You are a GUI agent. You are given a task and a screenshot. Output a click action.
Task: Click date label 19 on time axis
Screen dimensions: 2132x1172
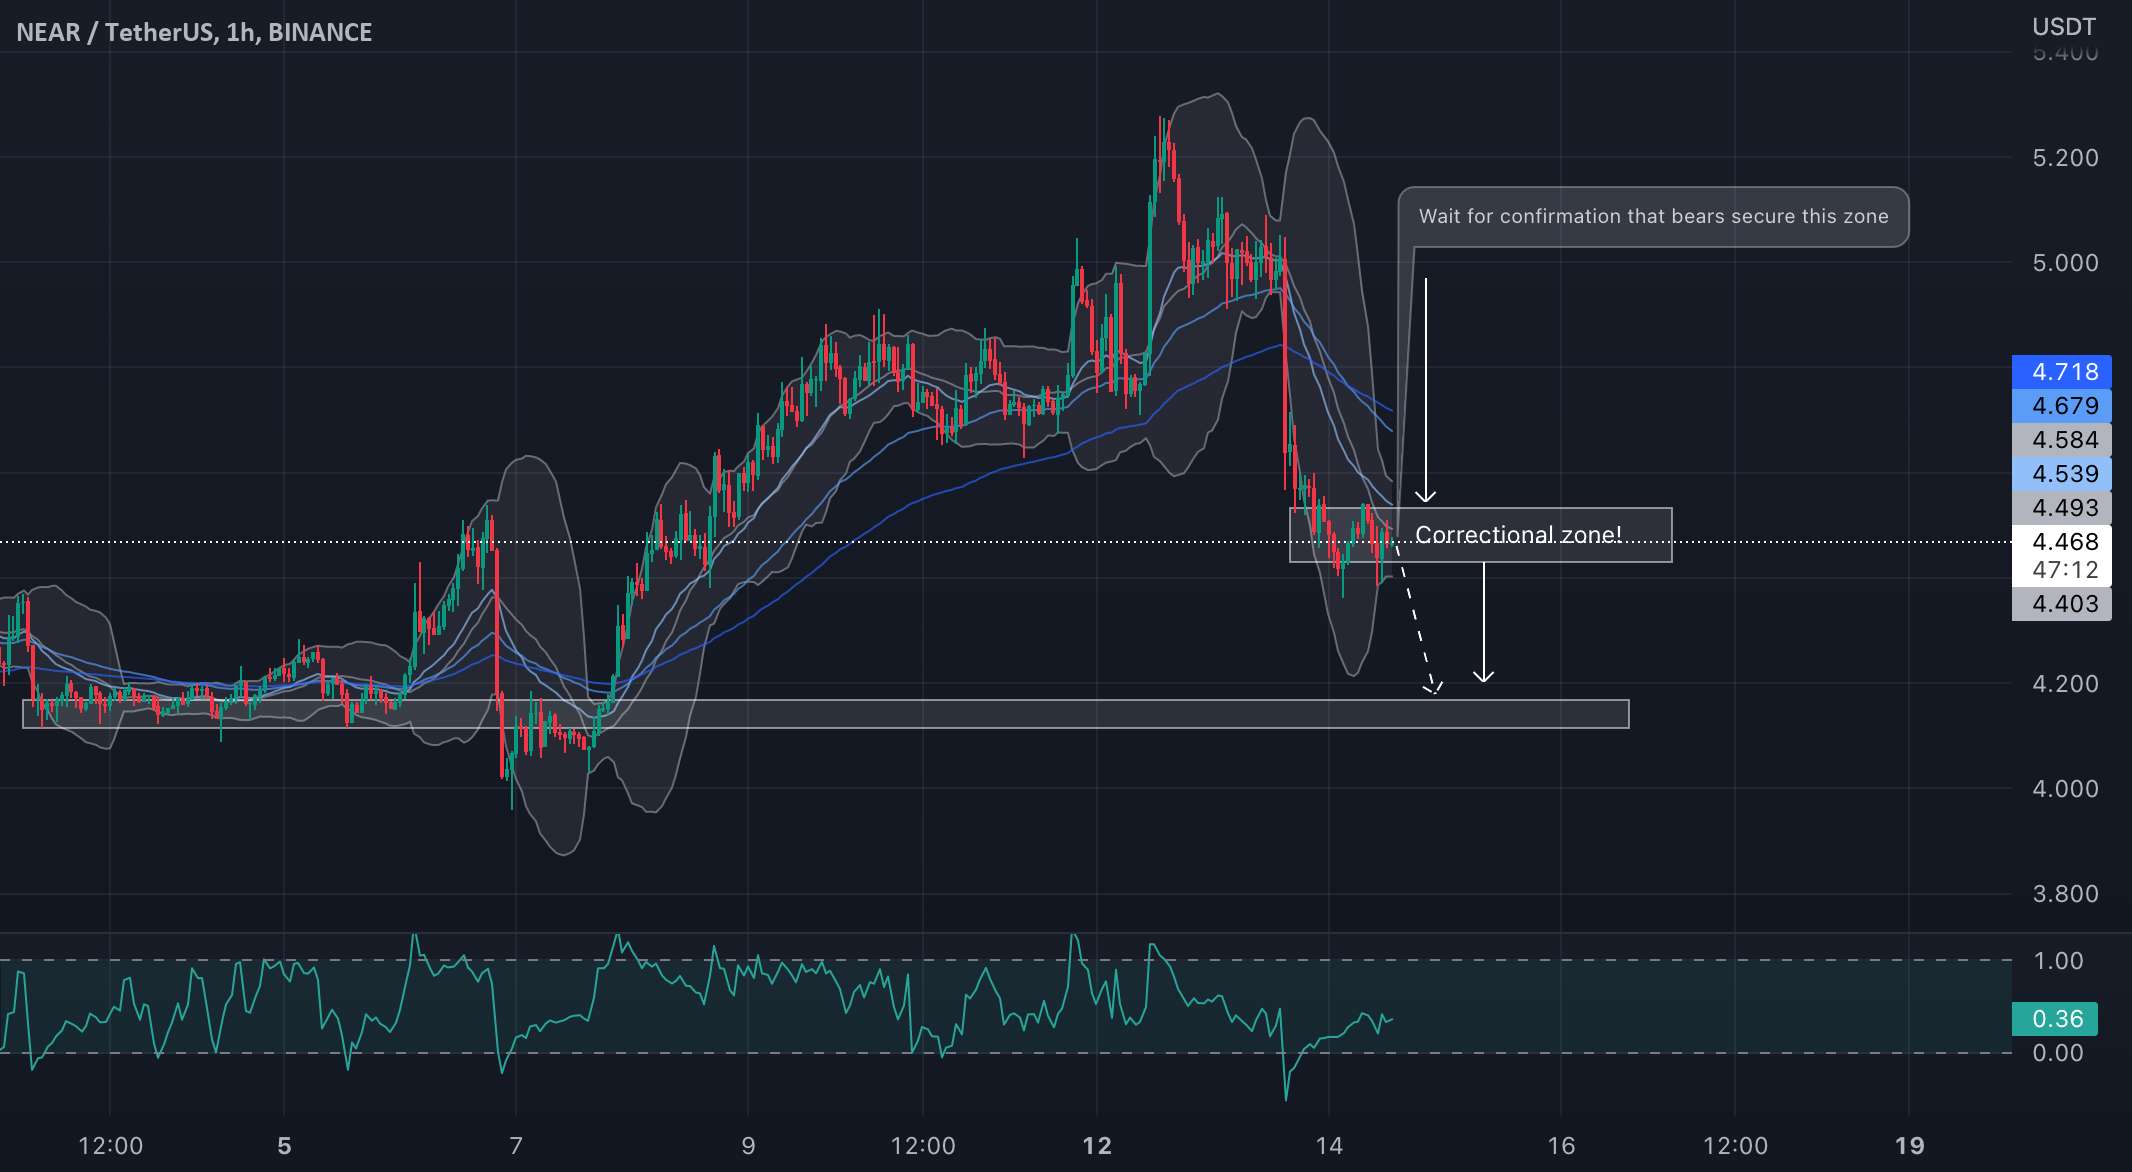click(x=1909, y=1146)
